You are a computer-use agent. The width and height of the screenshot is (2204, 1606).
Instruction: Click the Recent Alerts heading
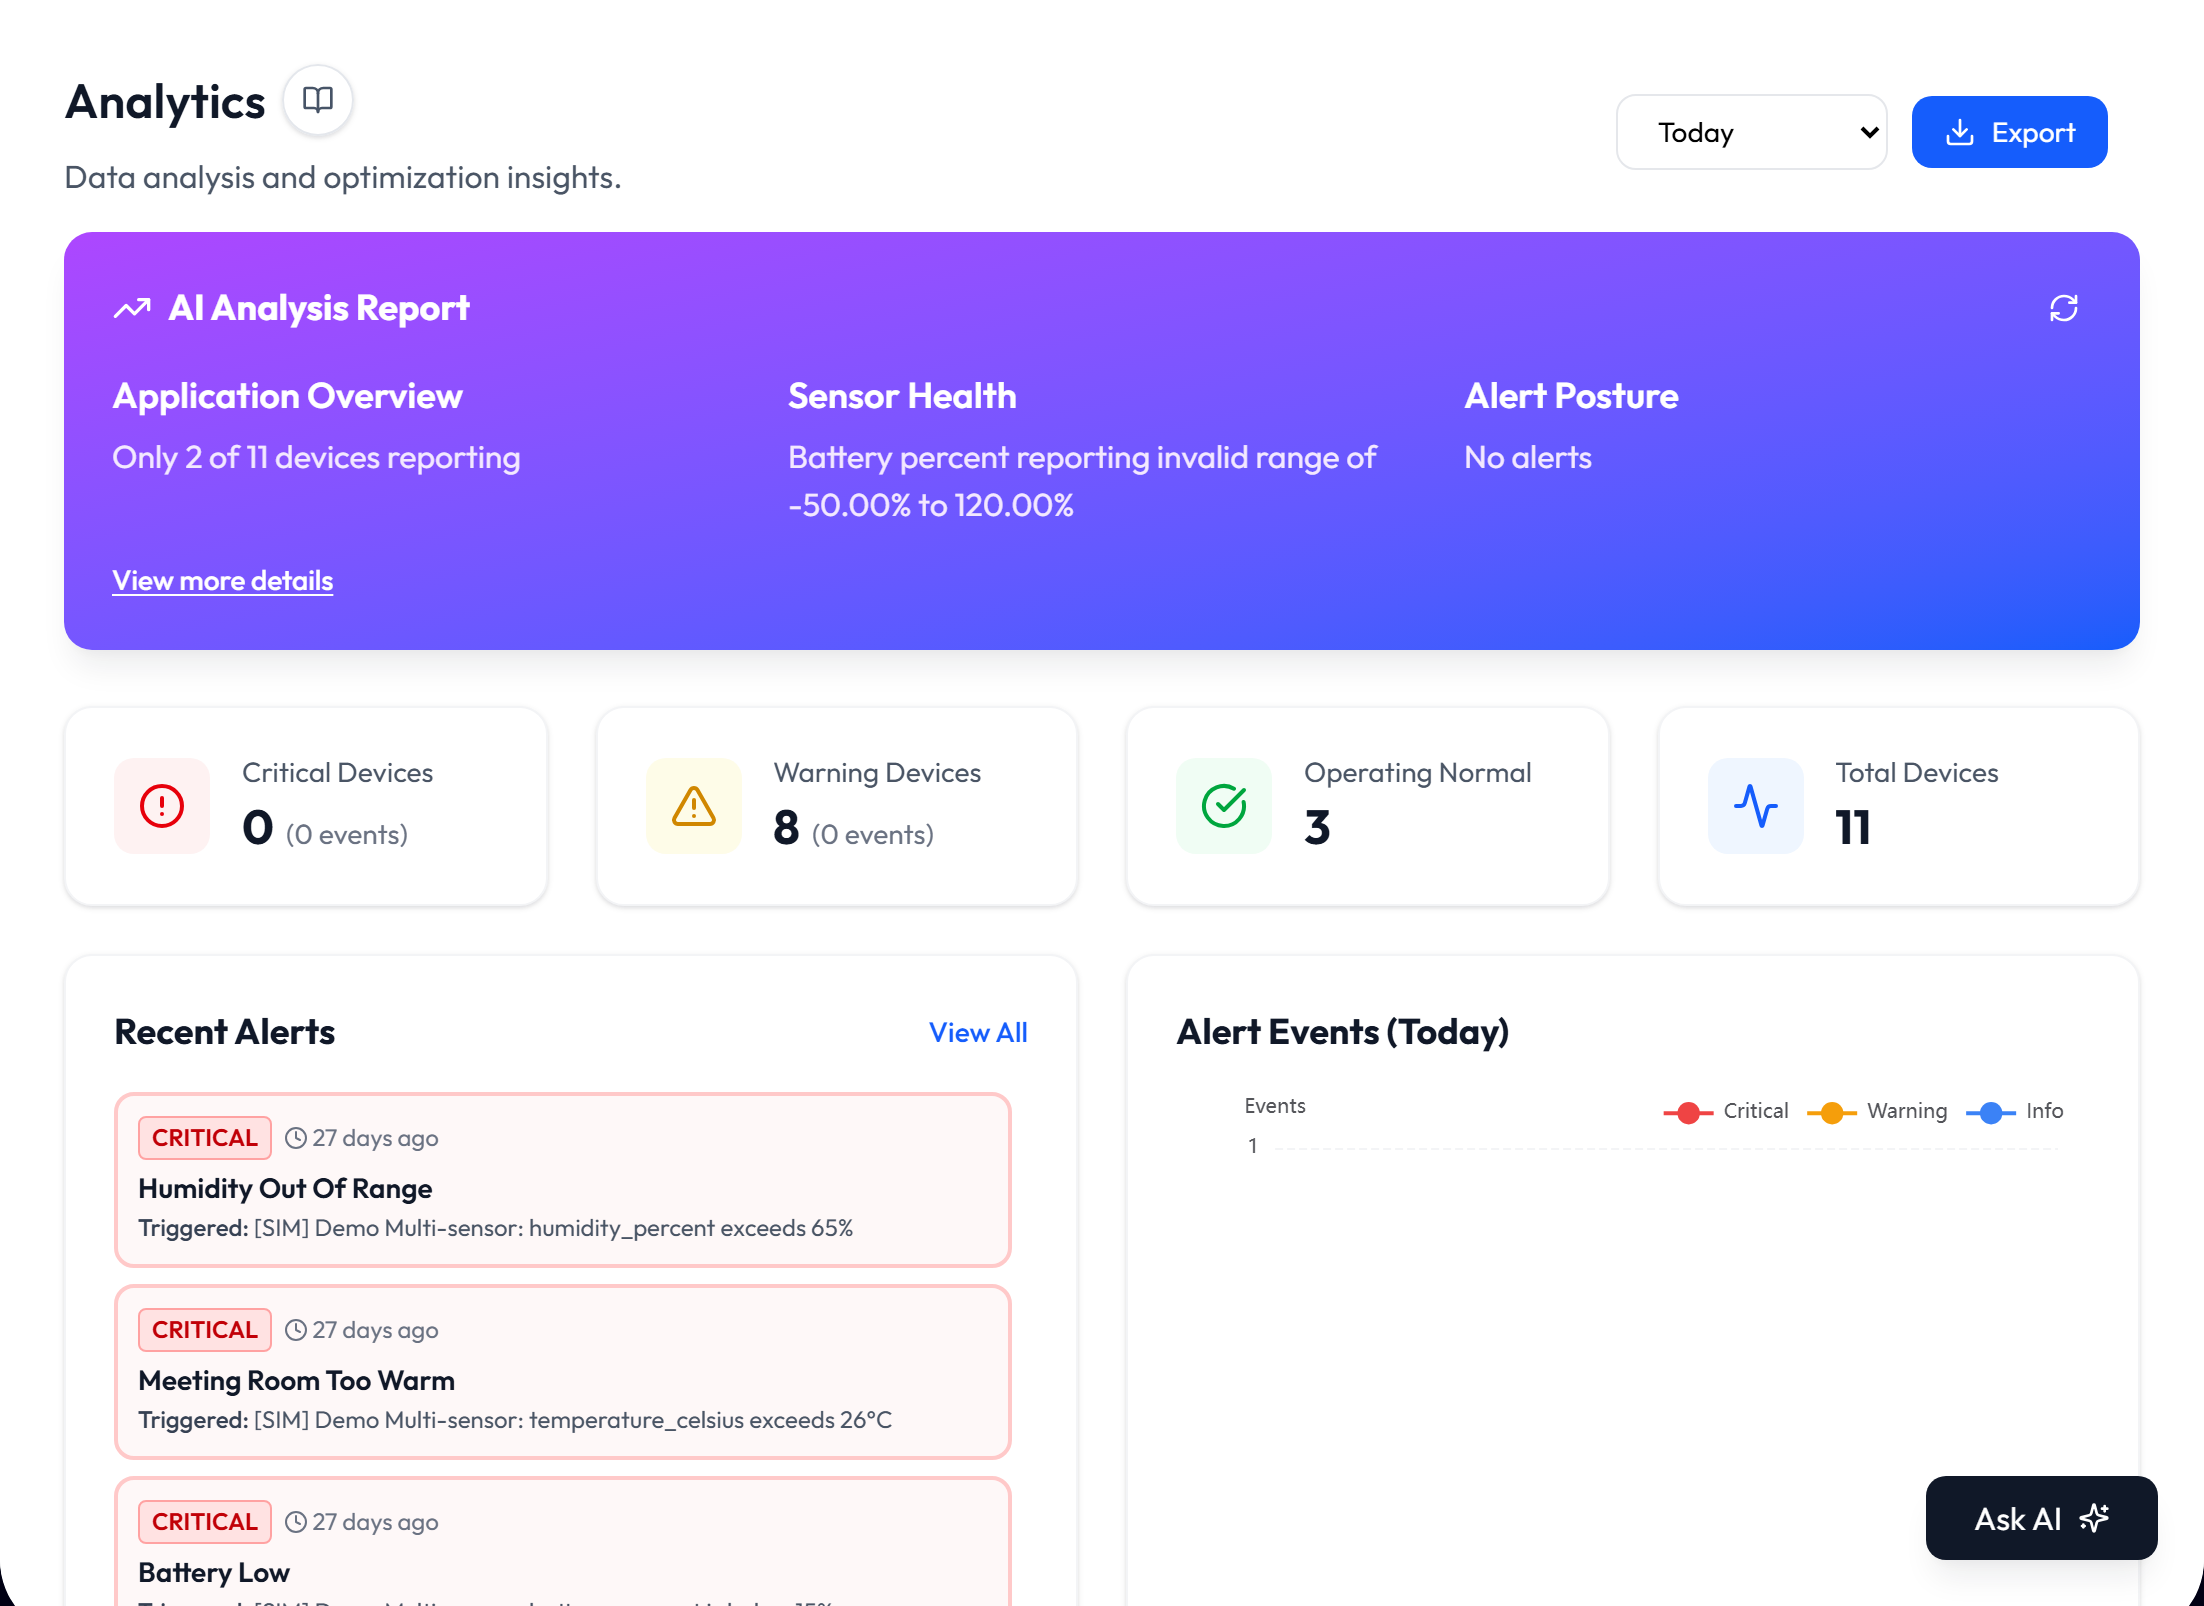coord(225,1033)
